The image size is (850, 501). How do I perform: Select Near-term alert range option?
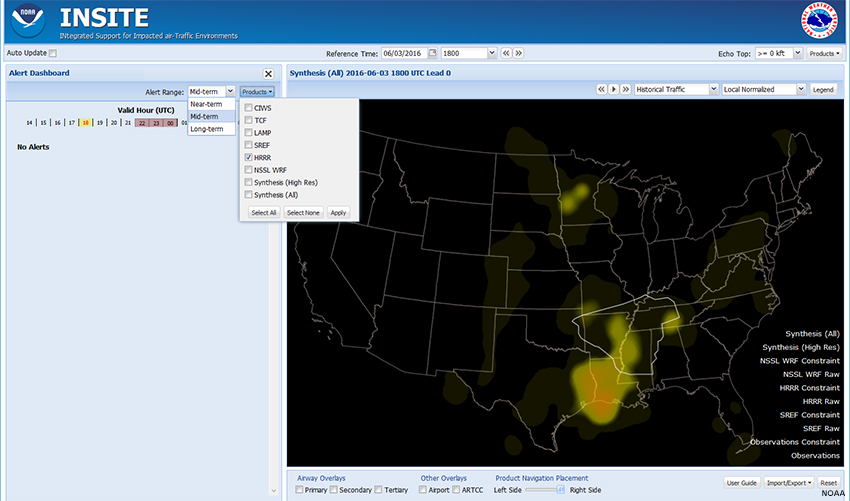tap(211, 104)
